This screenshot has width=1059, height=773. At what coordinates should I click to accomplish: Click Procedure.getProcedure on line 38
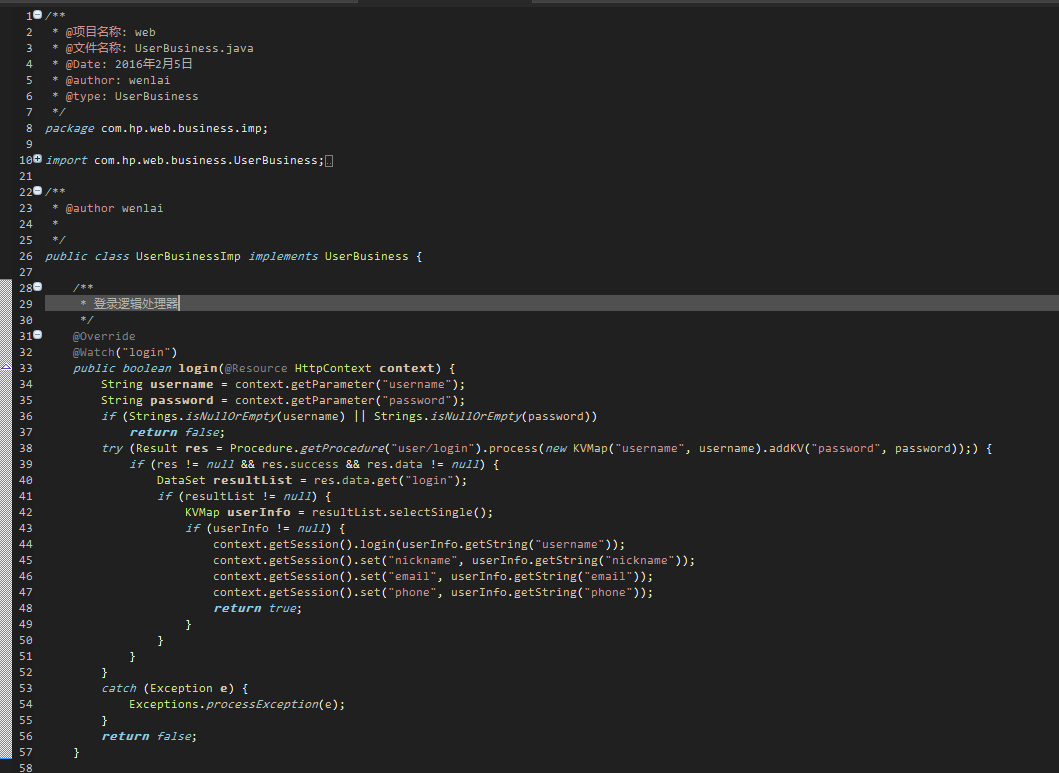[306, 448]
